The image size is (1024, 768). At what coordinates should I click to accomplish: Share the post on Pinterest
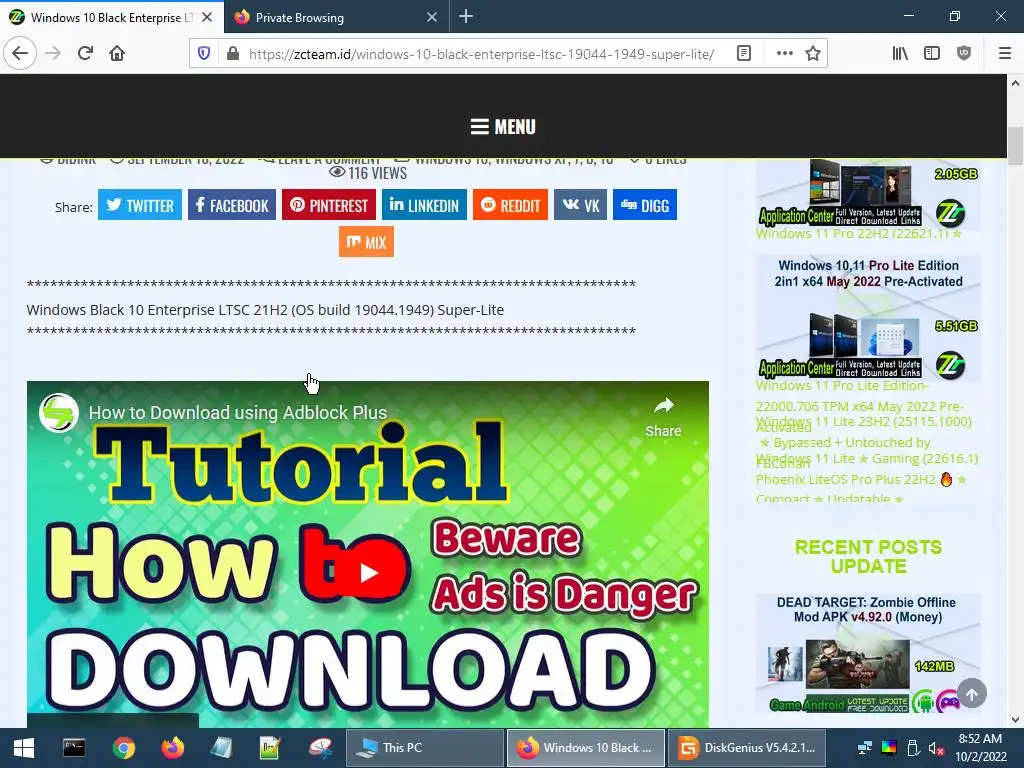coord(329,205)
